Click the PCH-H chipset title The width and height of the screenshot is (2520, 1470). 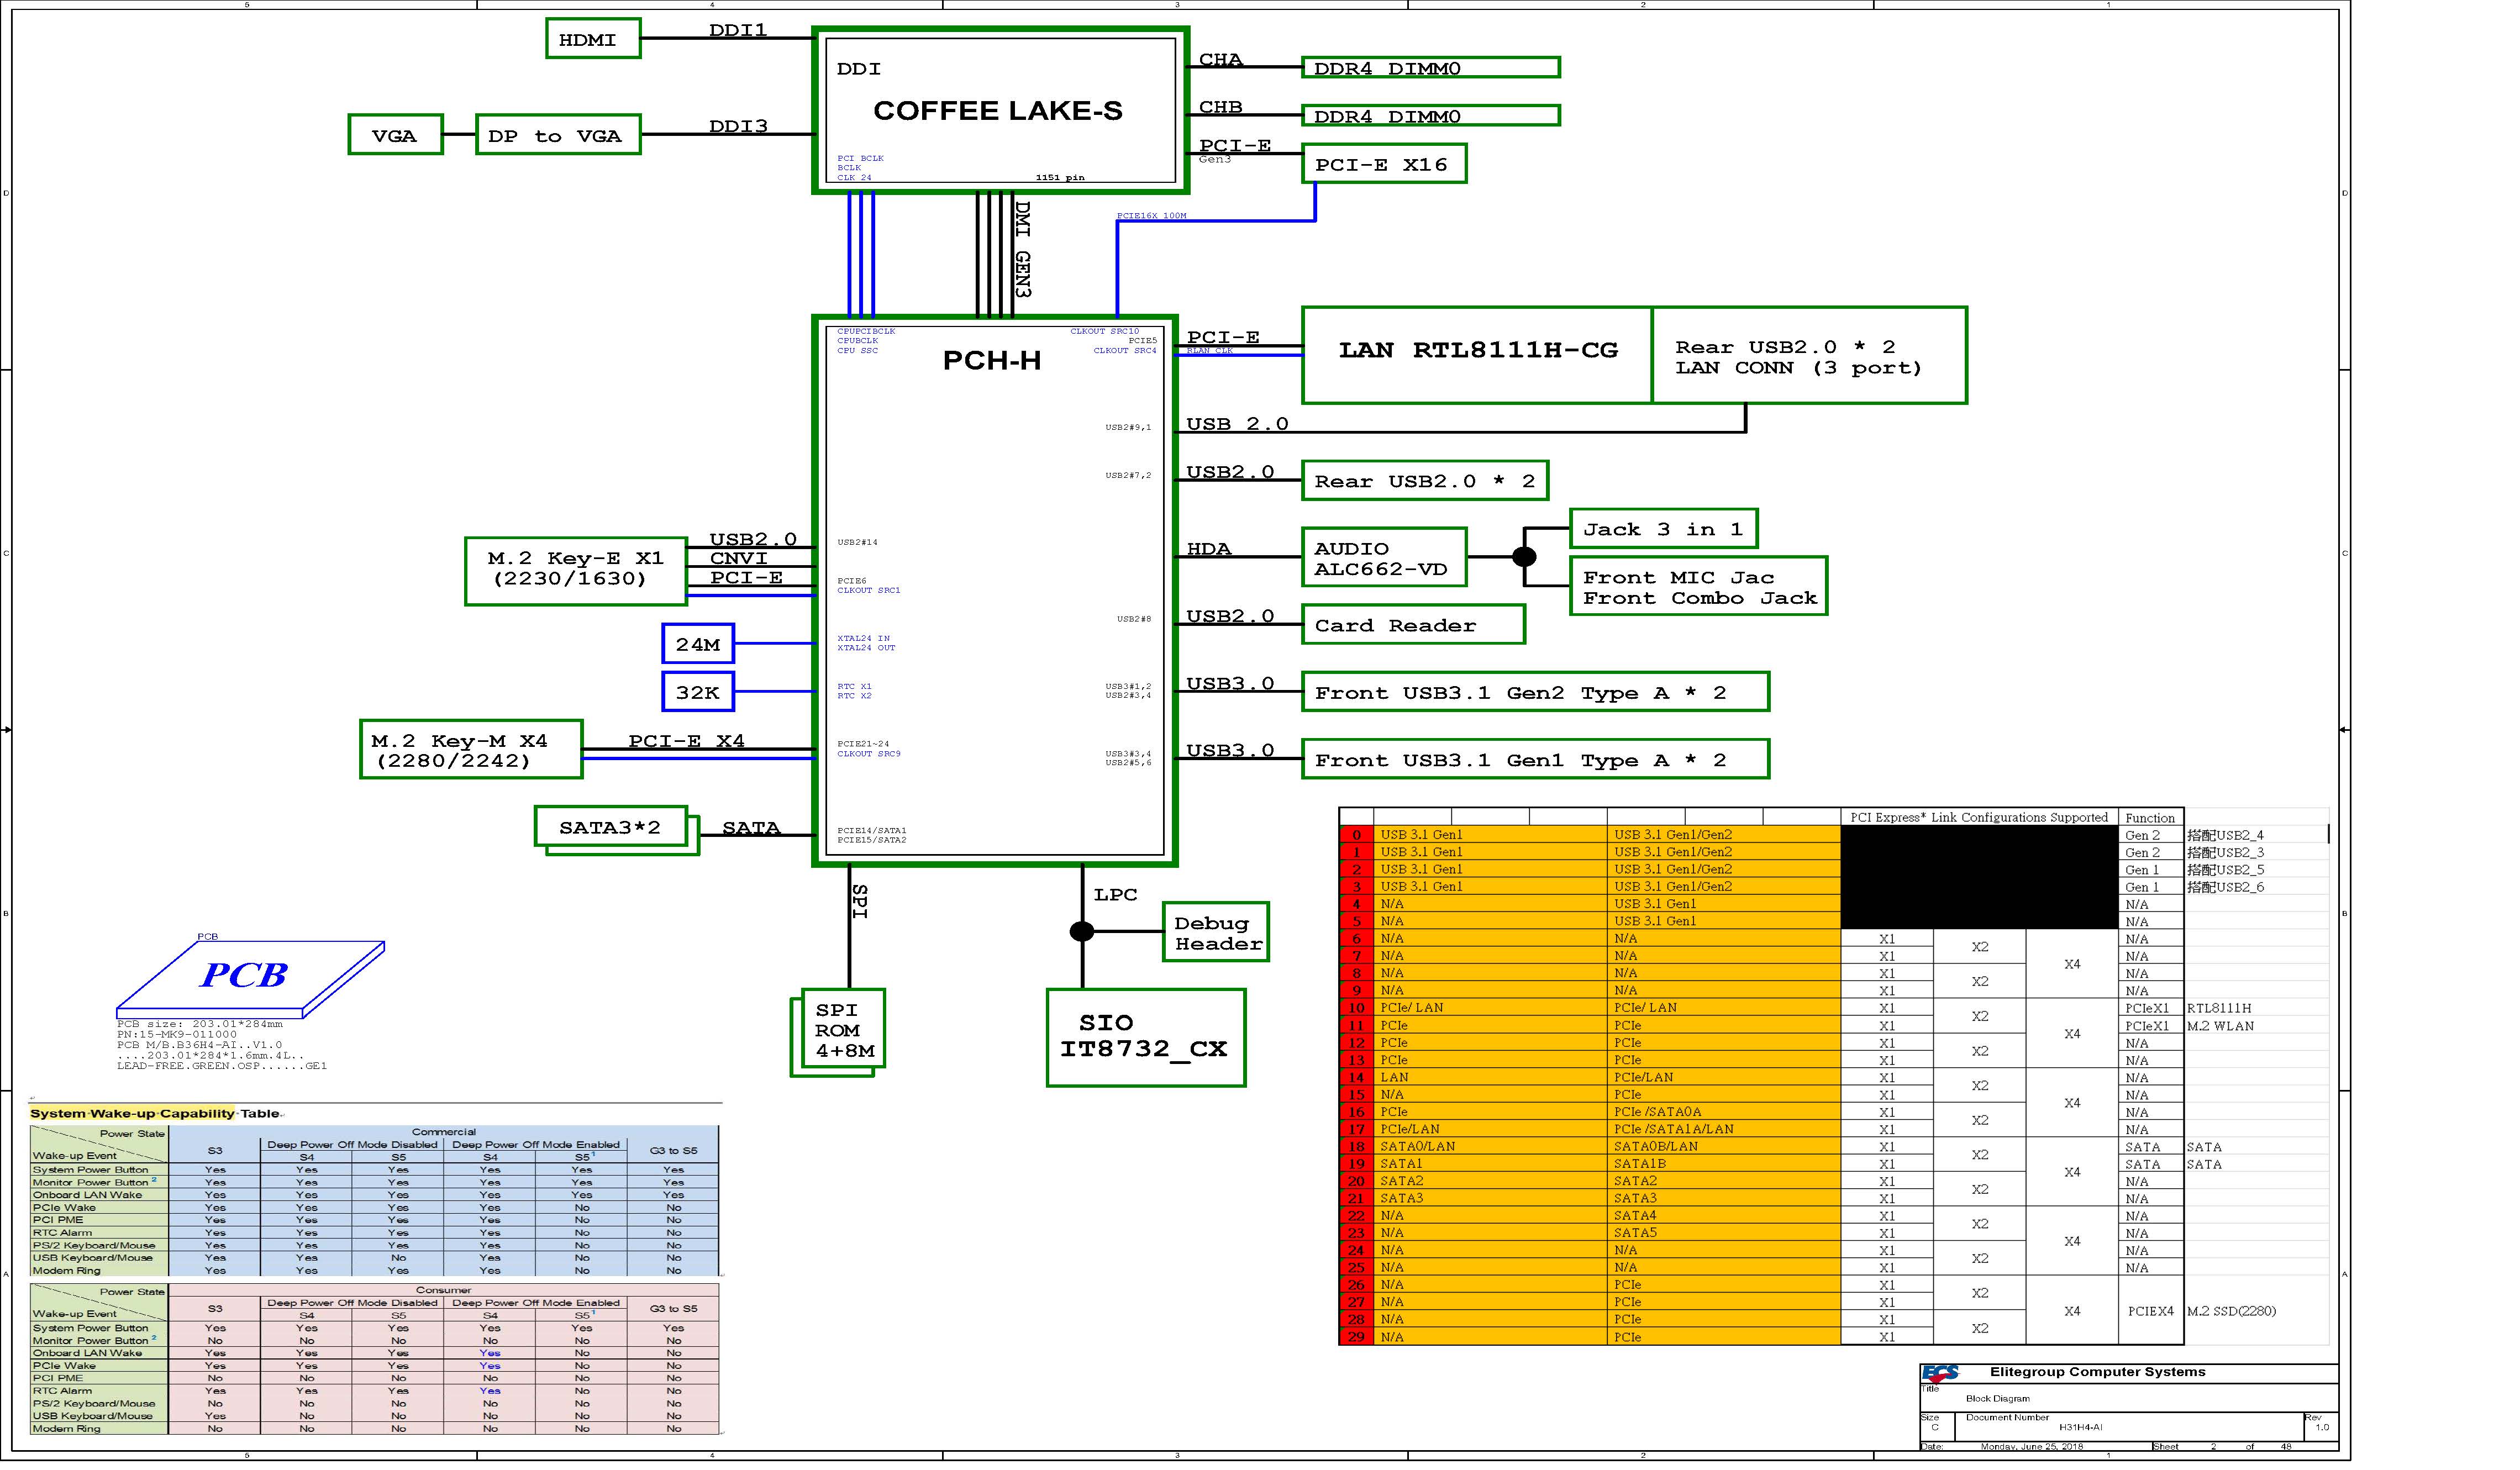point(991,360)
